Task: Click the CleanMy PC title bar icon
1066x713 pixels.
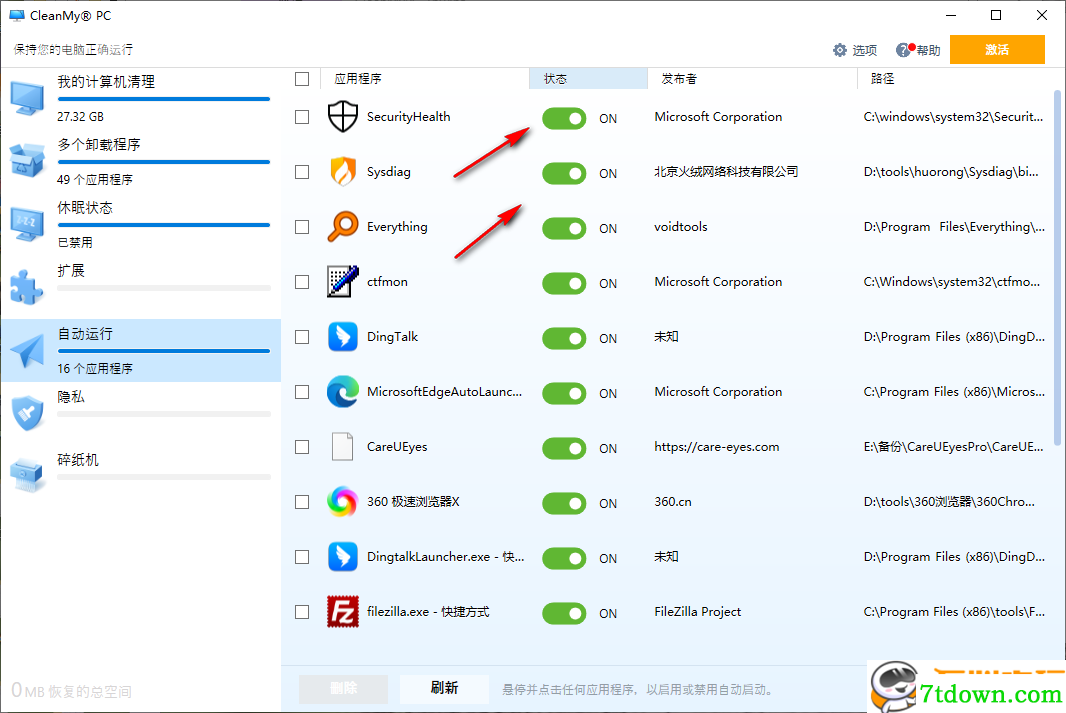Action: pyautogui.click(x=17, y=15)
